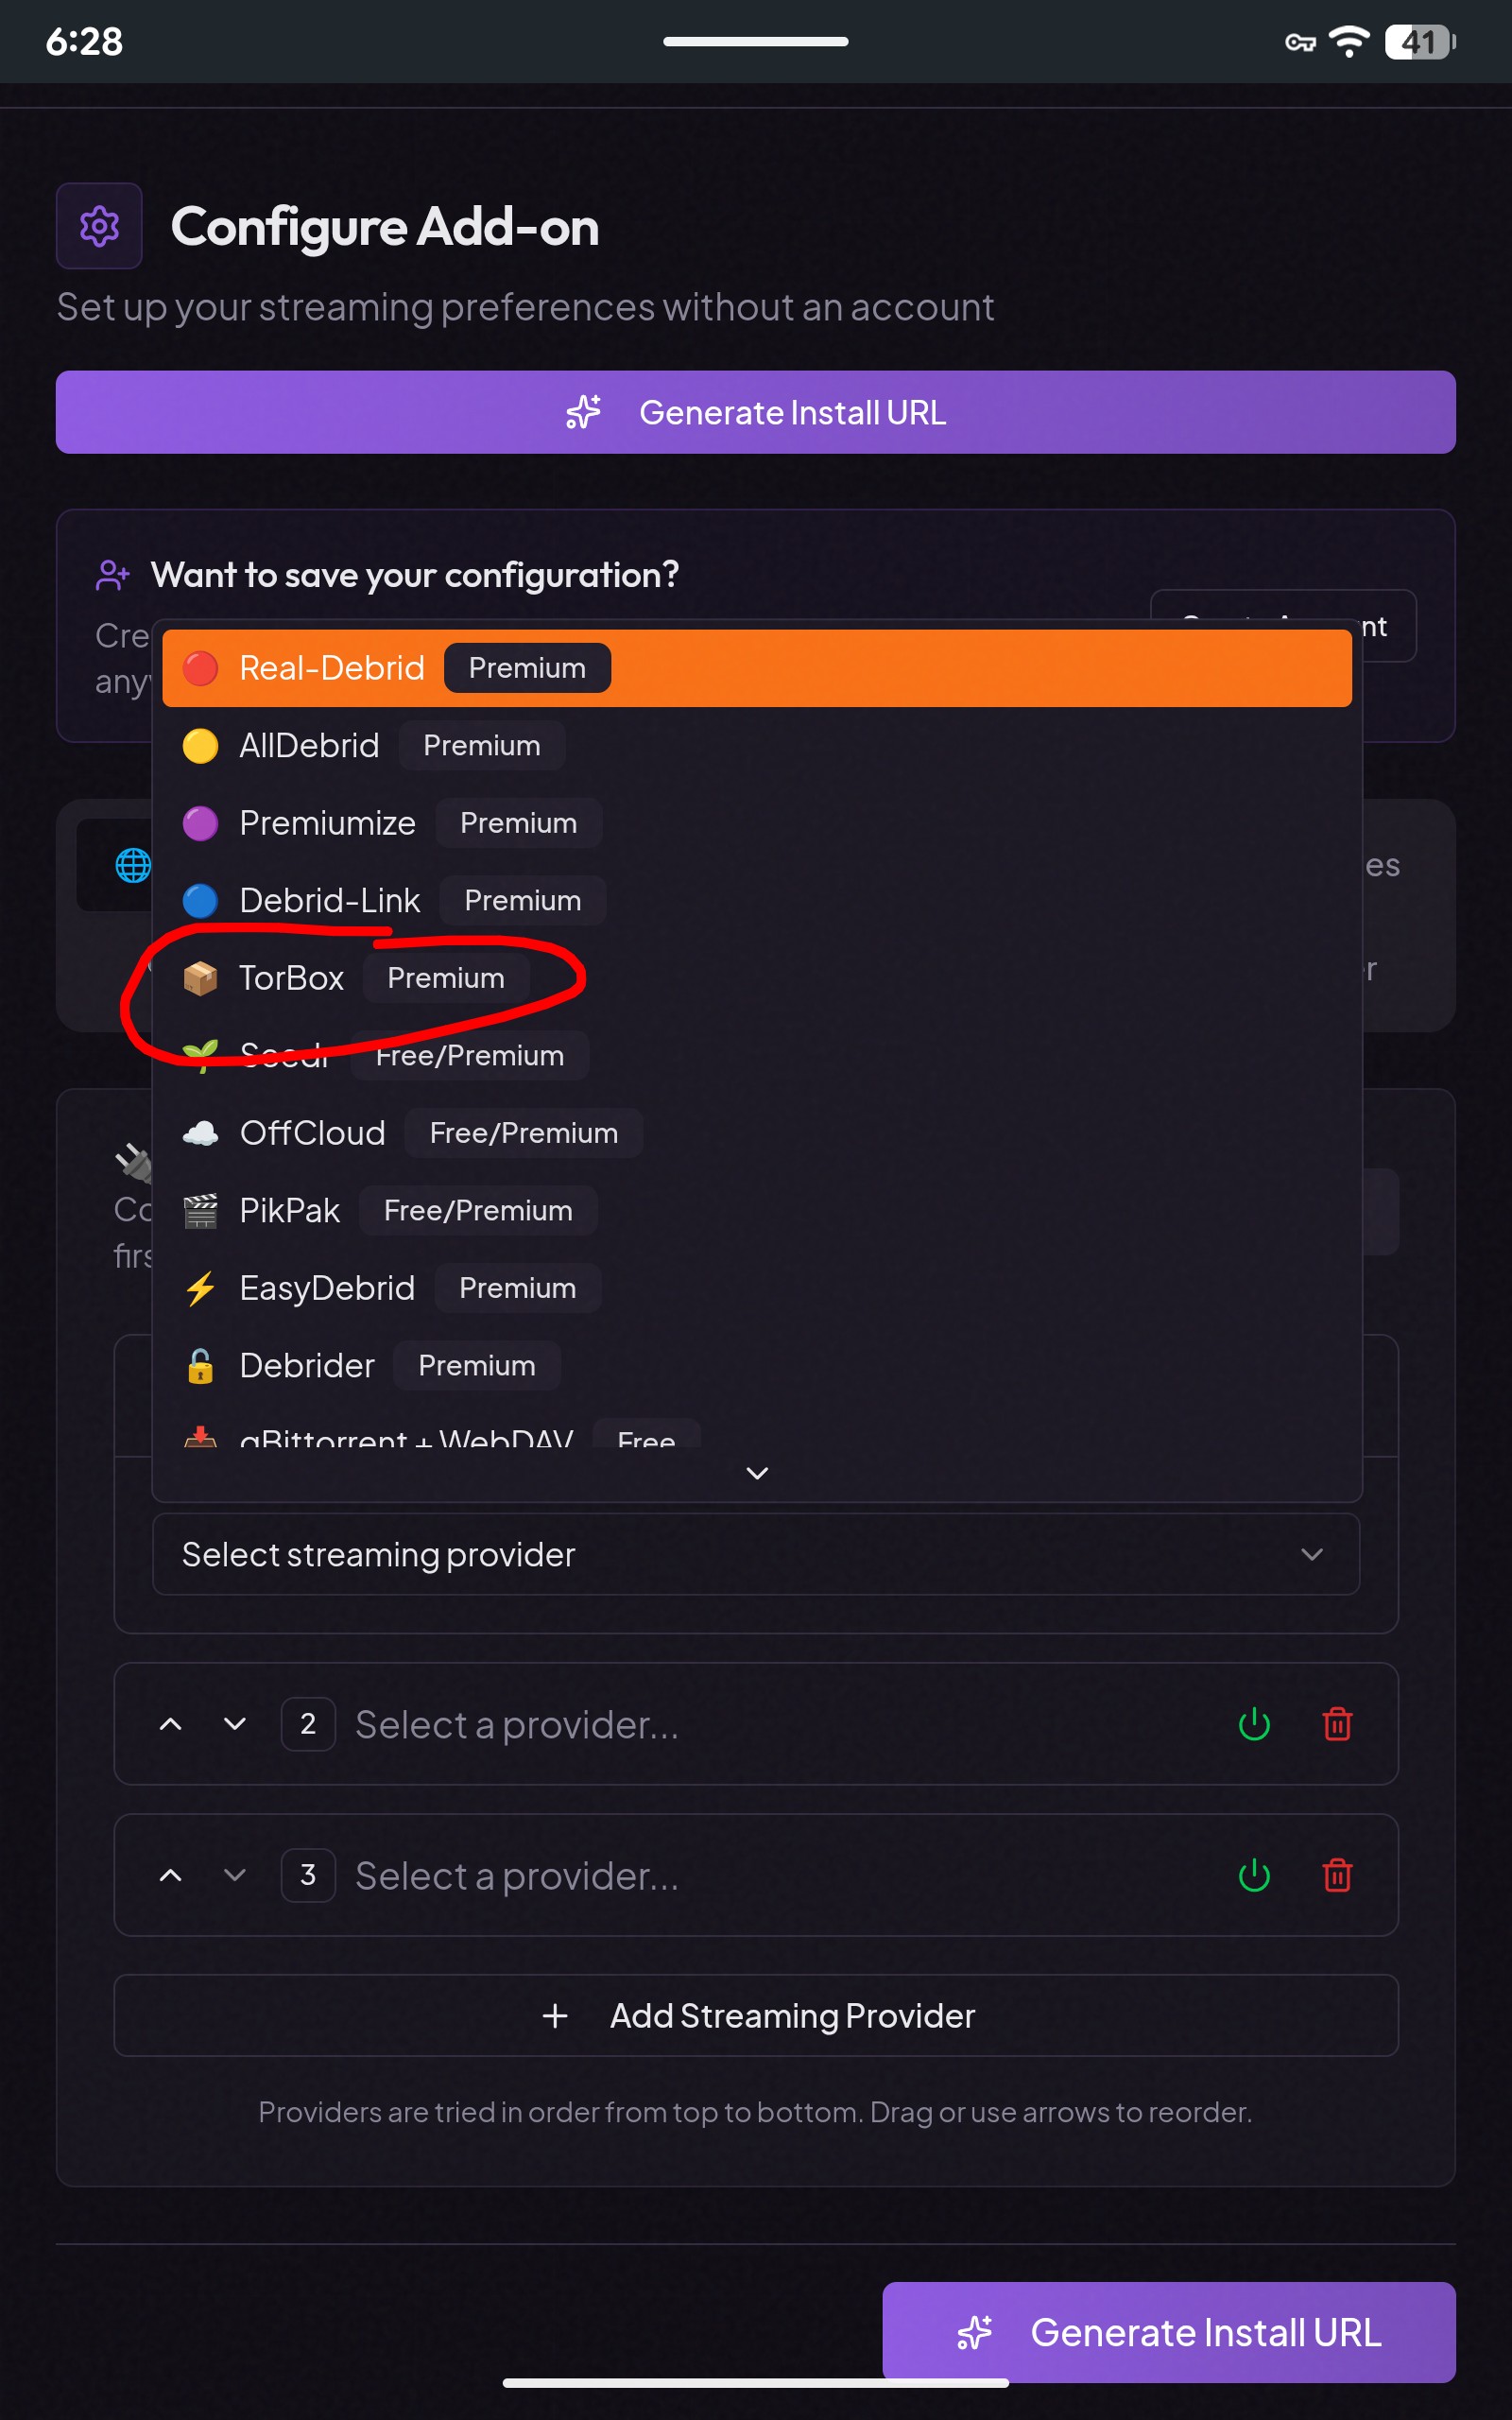This screenshot has height=2420, width=1512.
Task: Toggle power switch for provider 3
Action: pos(1254,1875)
